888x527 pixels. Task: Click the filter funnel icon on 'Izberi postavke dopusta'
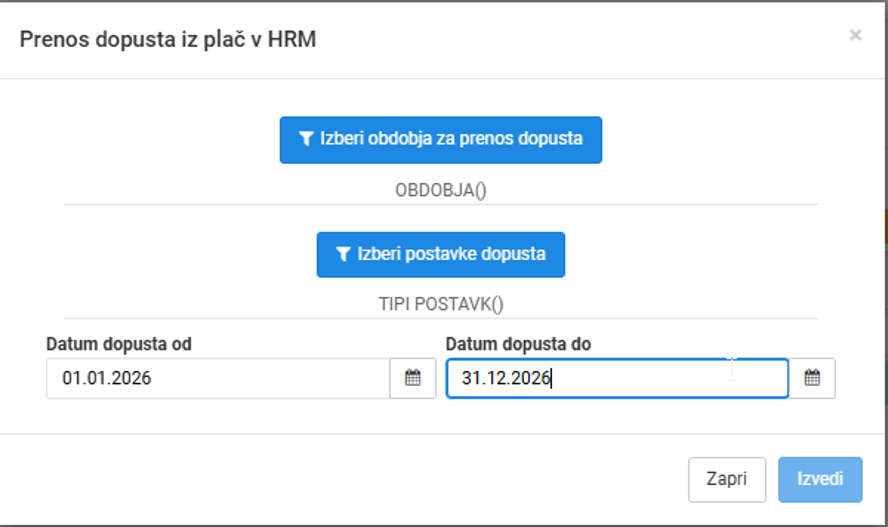[343, 254]
